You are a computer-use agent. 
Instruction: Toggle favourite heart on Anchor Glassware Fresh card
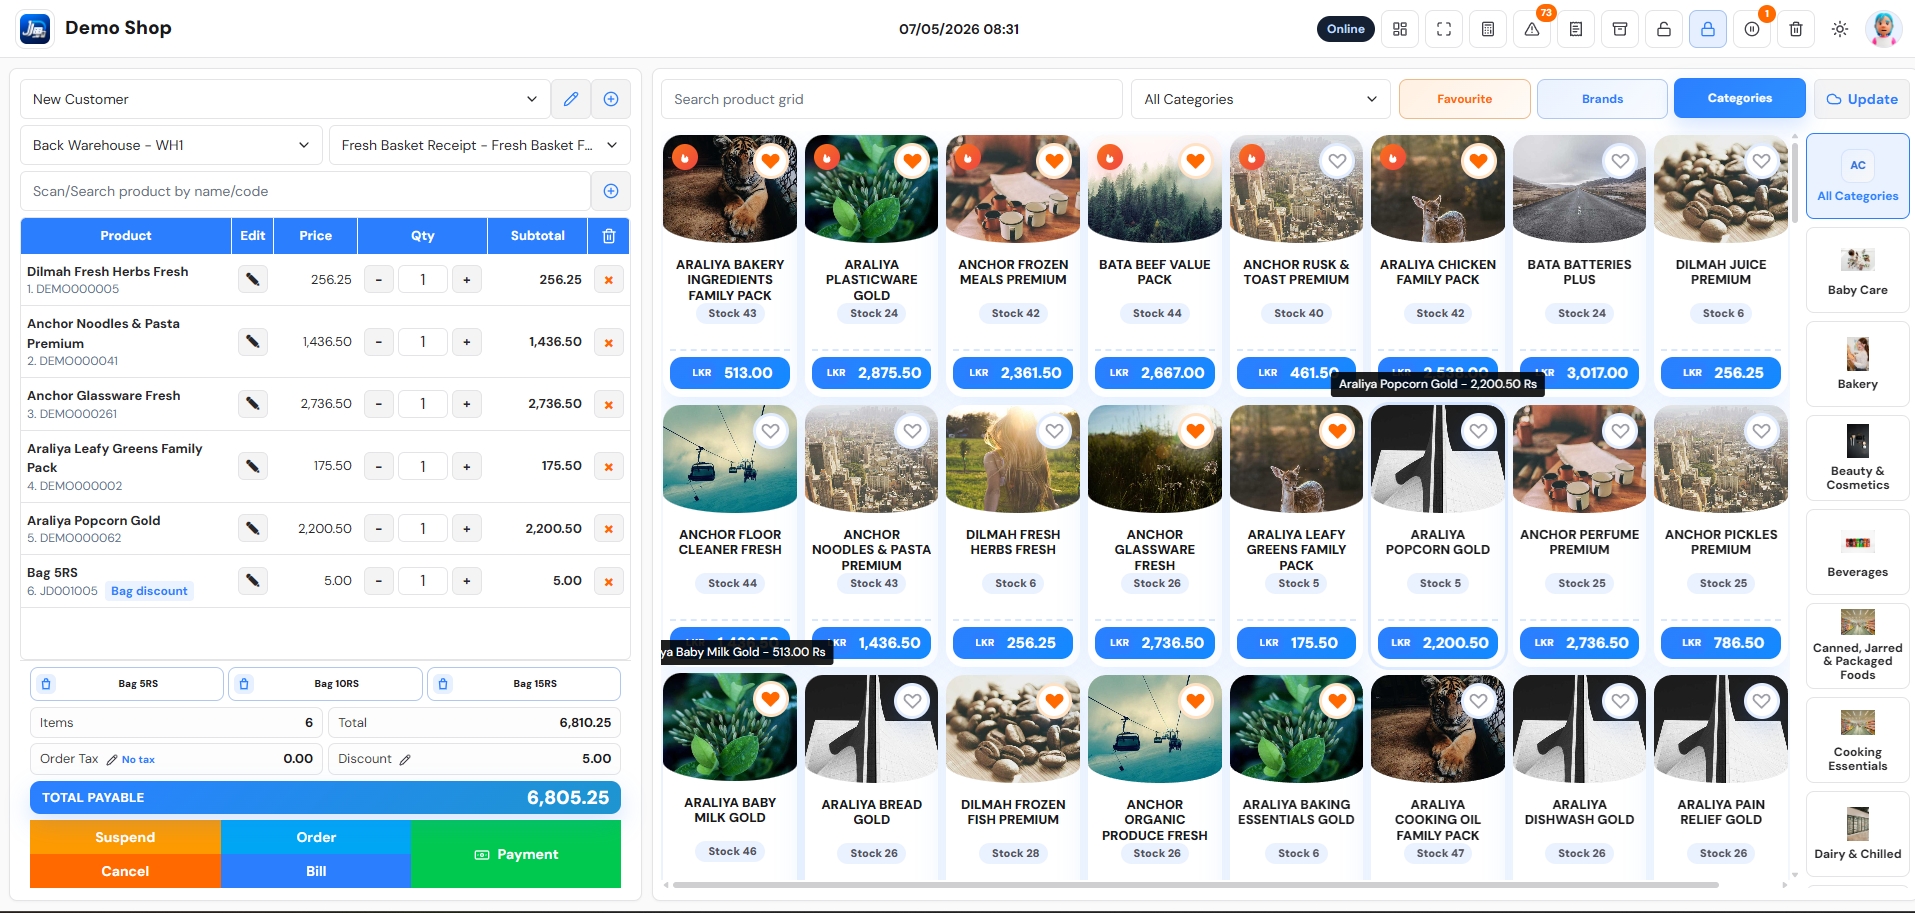1195,431
